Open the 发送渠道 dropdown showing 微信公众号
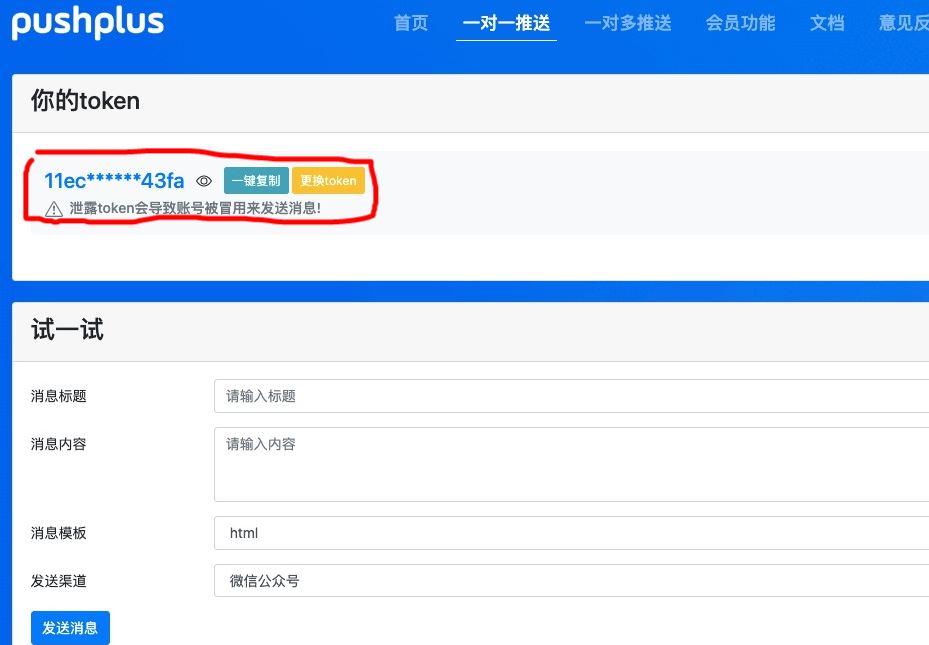Viewport: 929px width, 645px height. 571,581
